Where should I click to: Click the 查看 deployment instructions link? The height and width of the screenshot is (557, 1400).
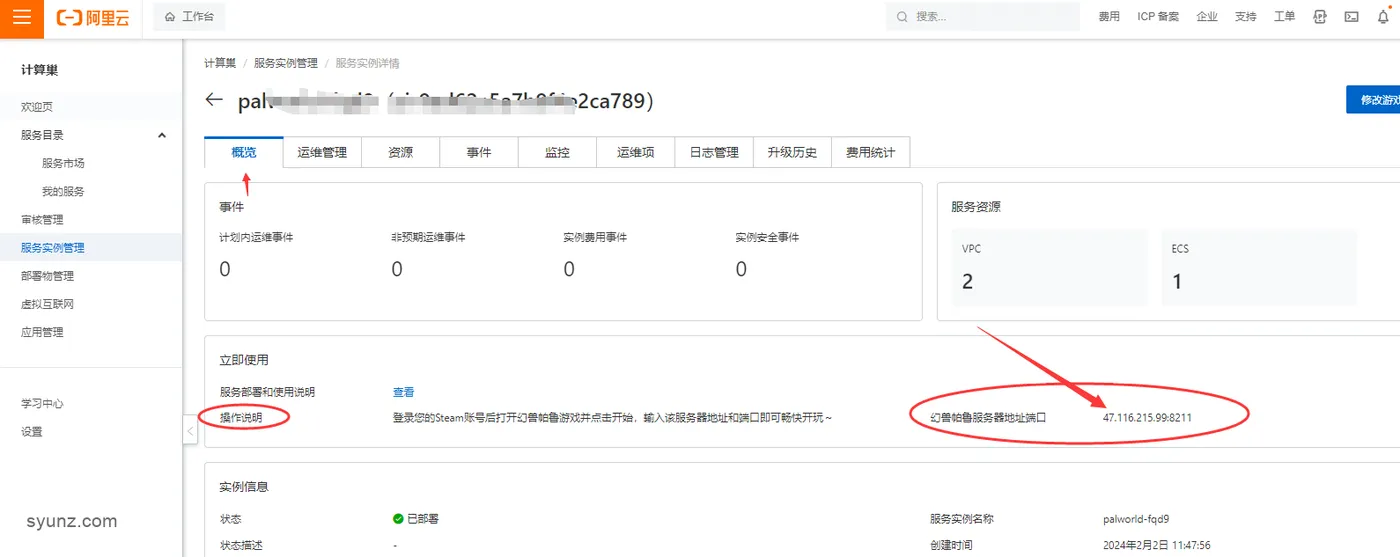tap(403, 392)
